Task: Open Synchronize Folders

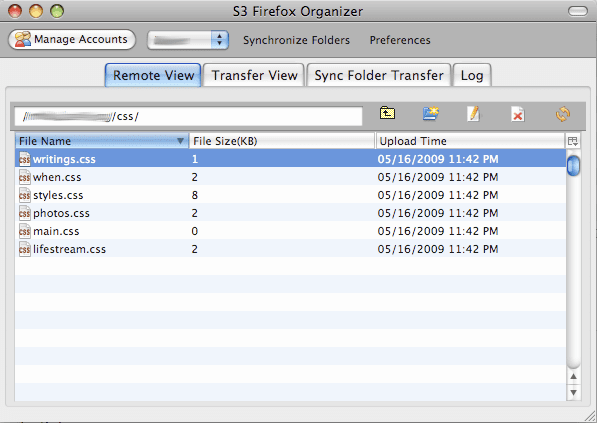Action: (x=296, y=40)
